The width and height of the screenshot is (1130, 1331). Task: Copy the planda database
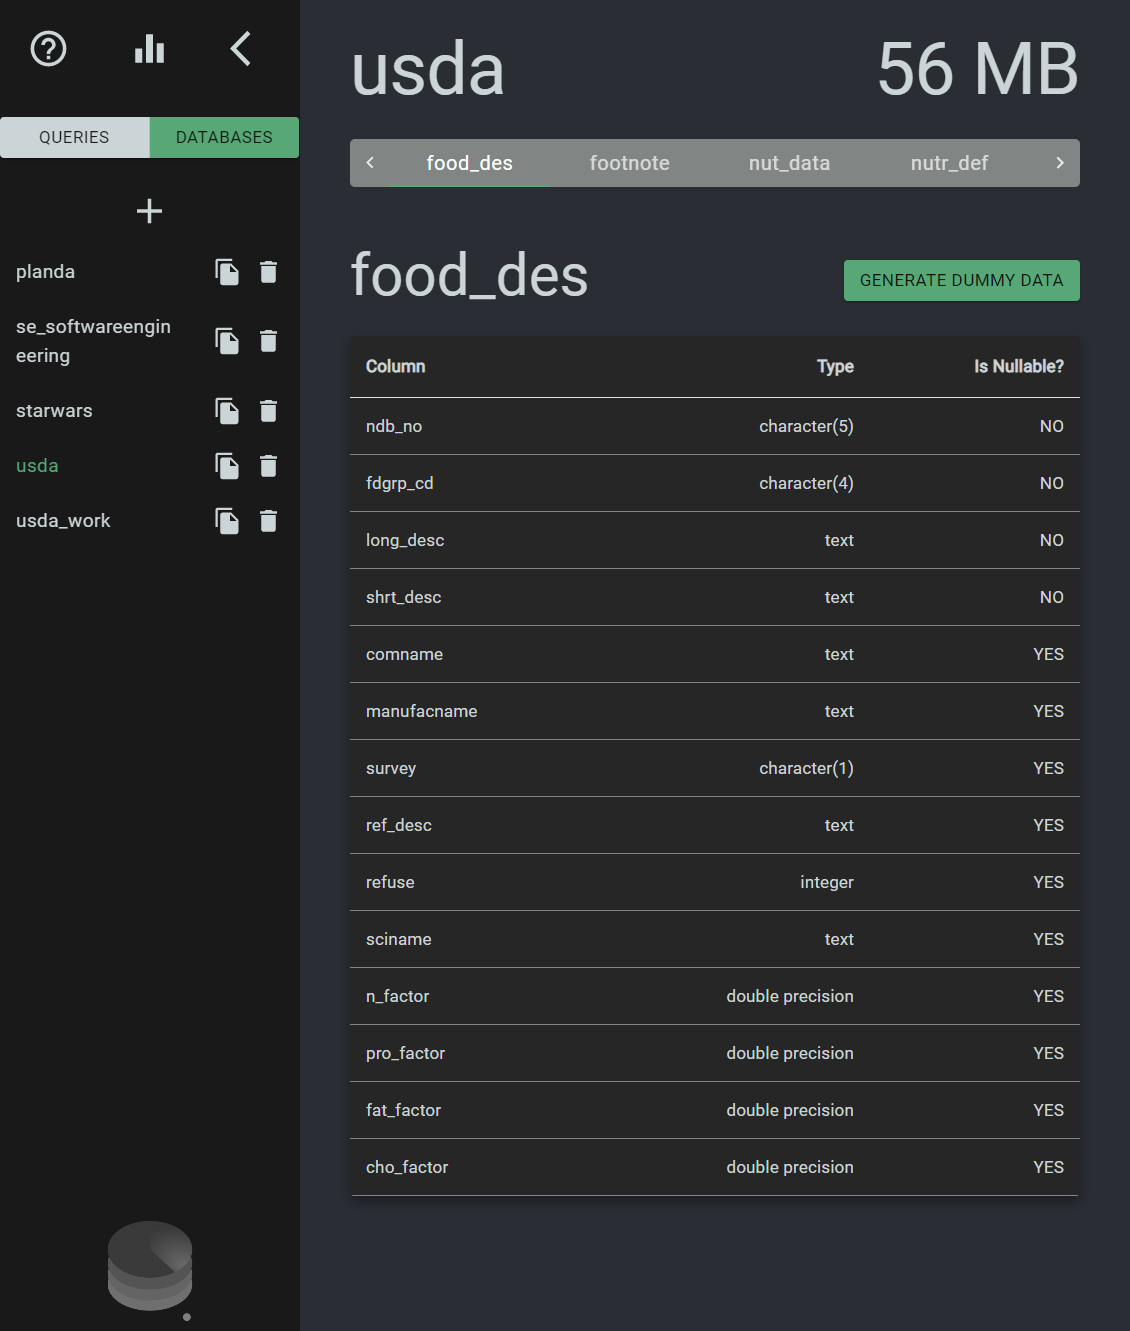227,272
